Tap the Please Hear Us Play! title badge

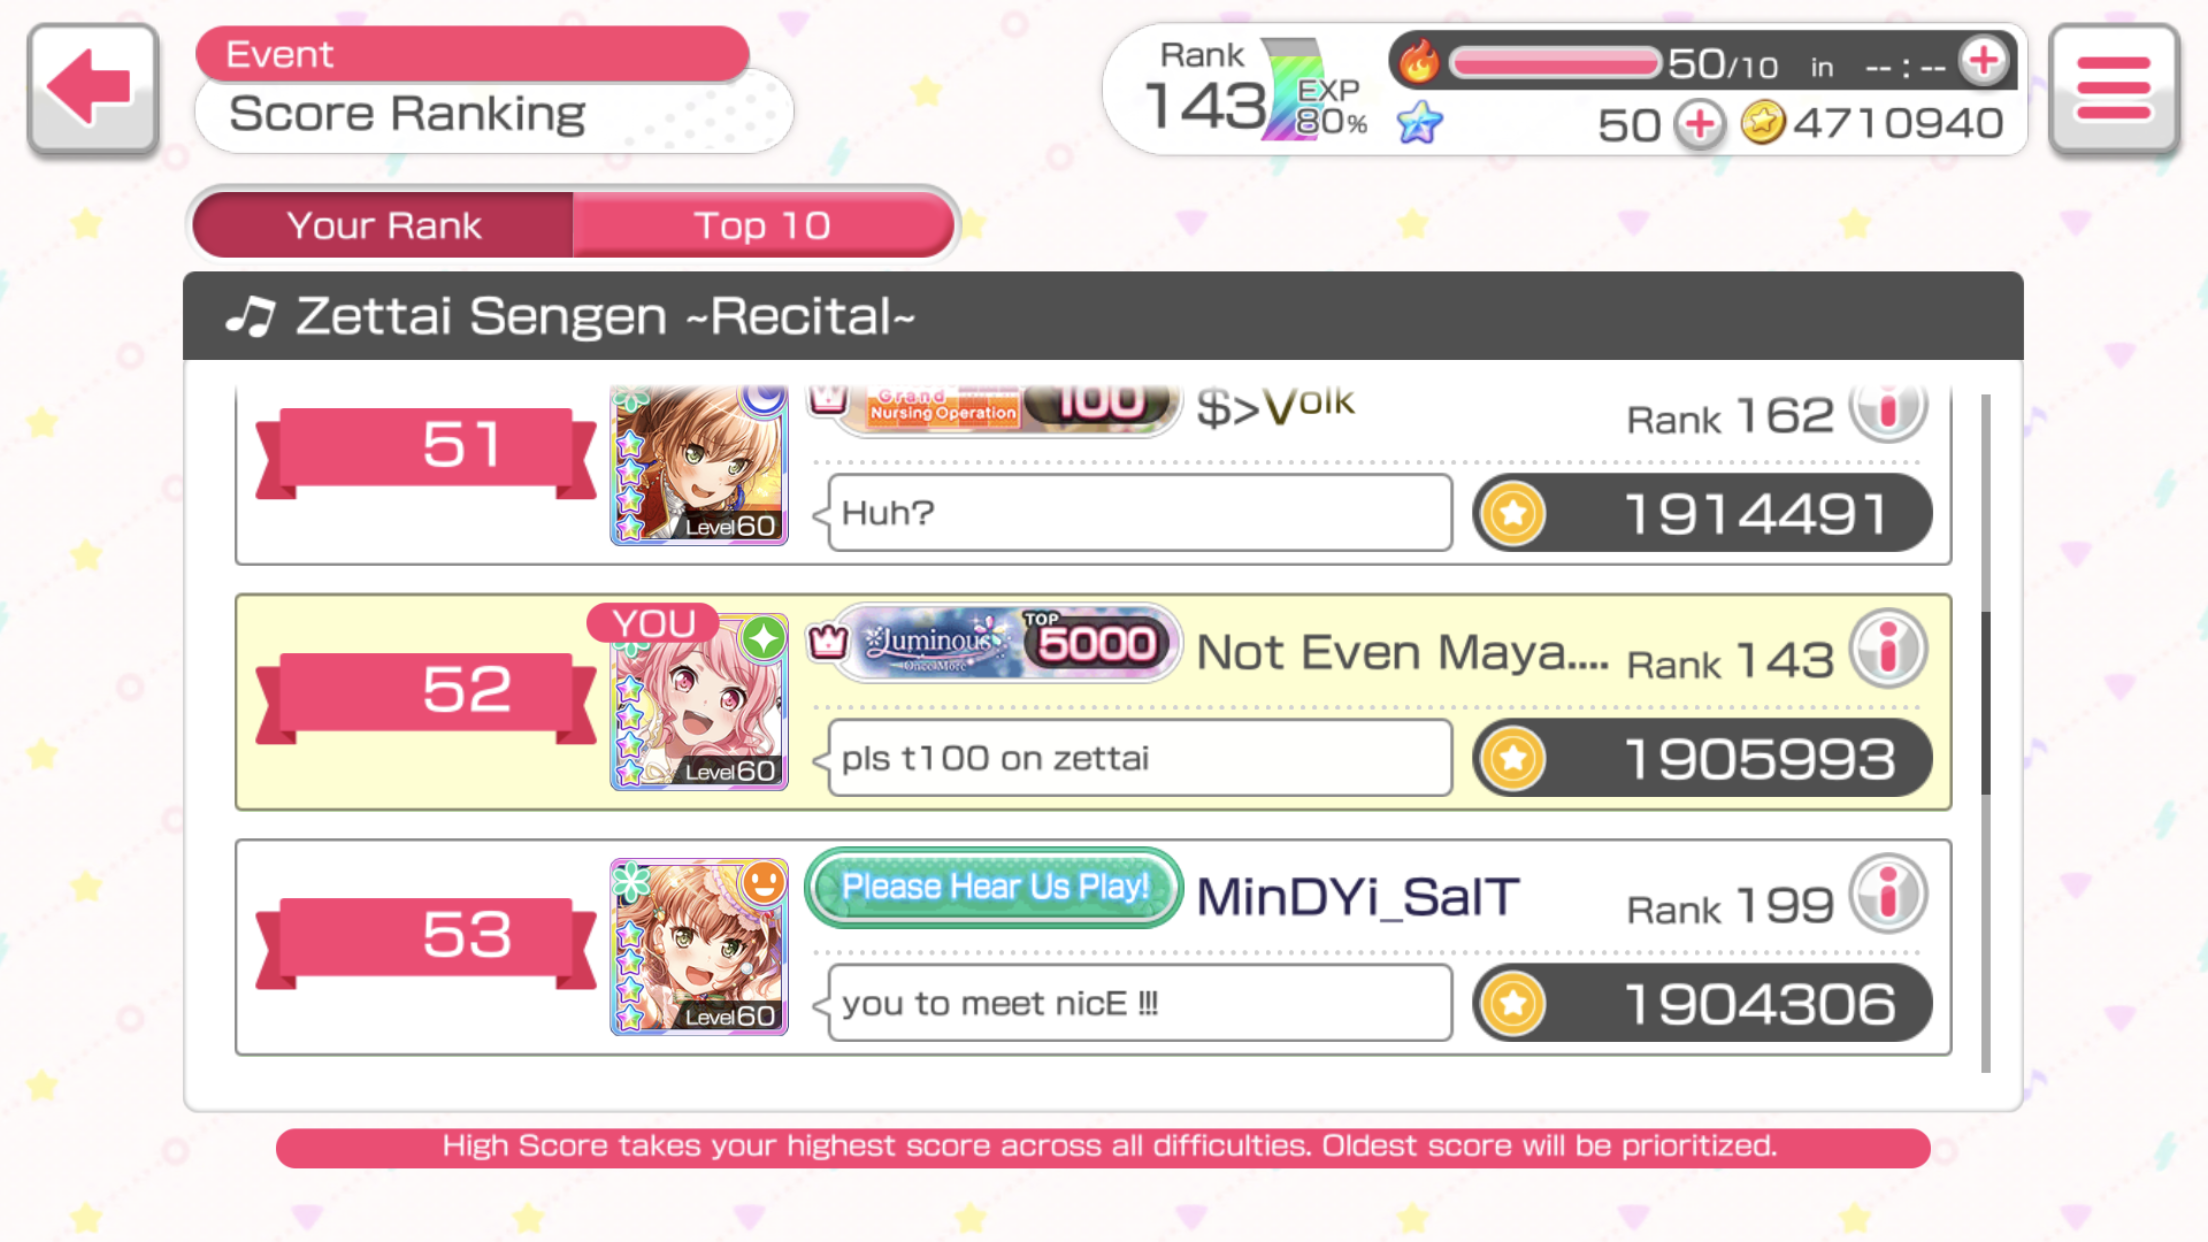(994, 888)
